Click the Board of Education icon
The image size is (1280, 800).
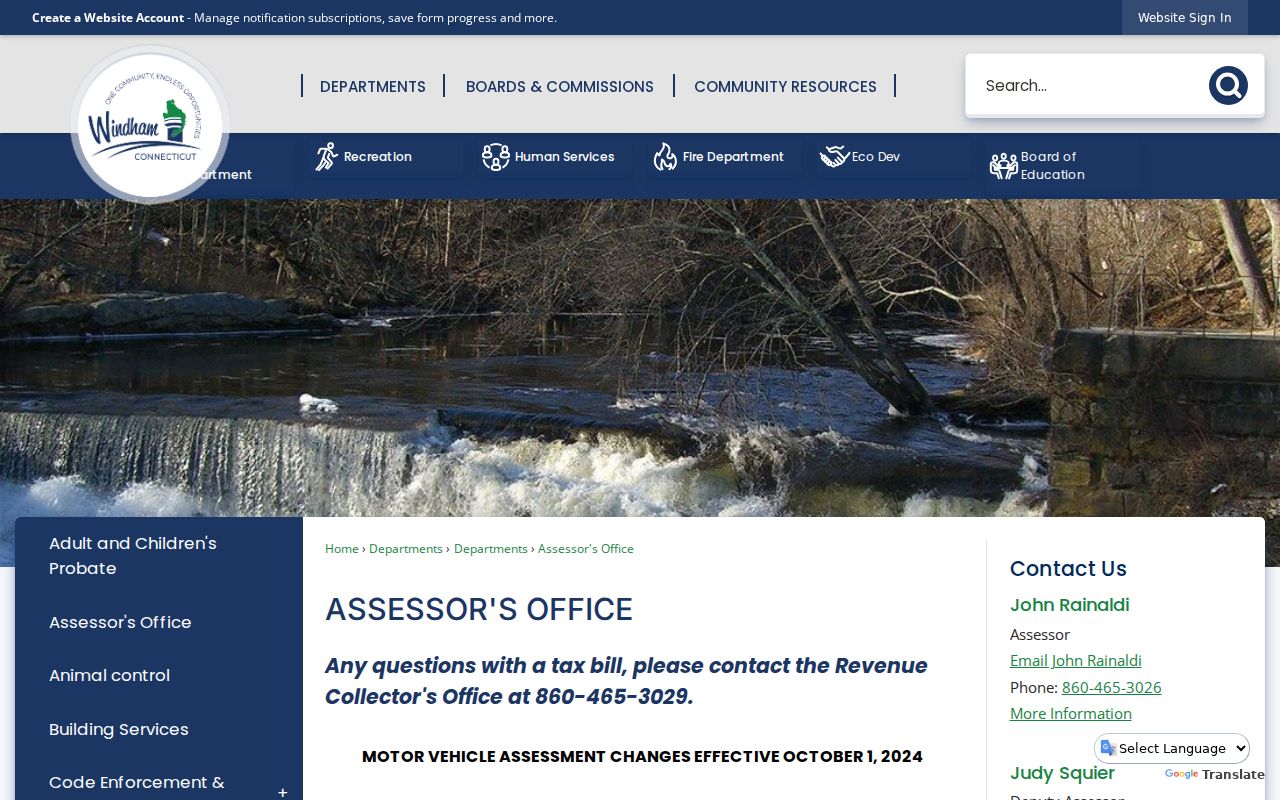1003,166
